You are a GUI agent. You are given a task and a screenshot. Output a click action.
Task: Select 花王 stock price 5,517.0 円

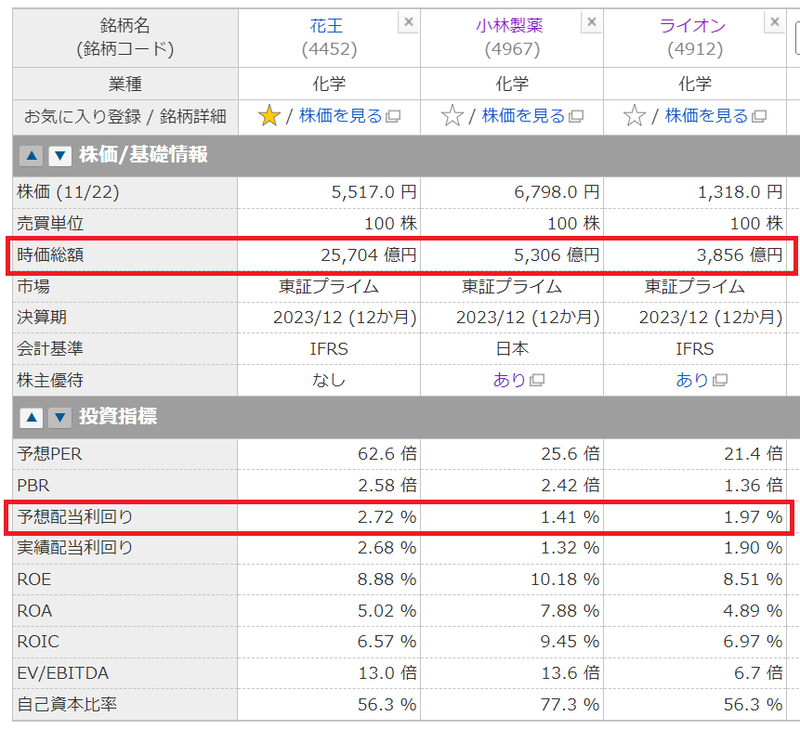click(374, 192)
